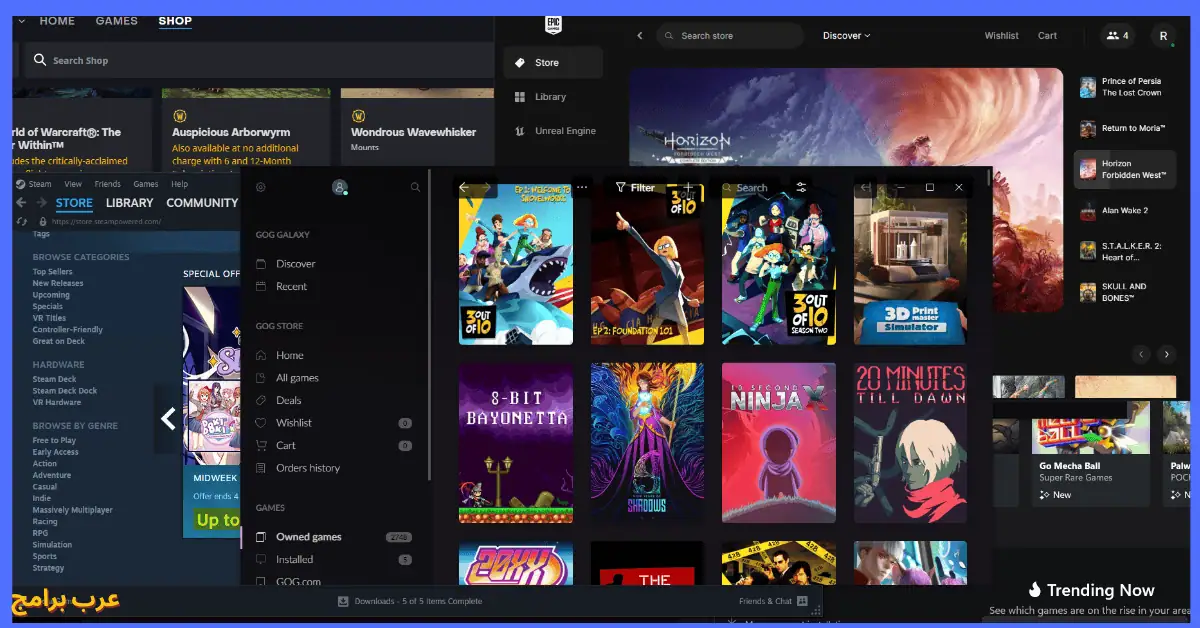This screenshot has width=1200, height=628.
Task: Click Top Sellers link in Steam
Action: pos(52,272)
